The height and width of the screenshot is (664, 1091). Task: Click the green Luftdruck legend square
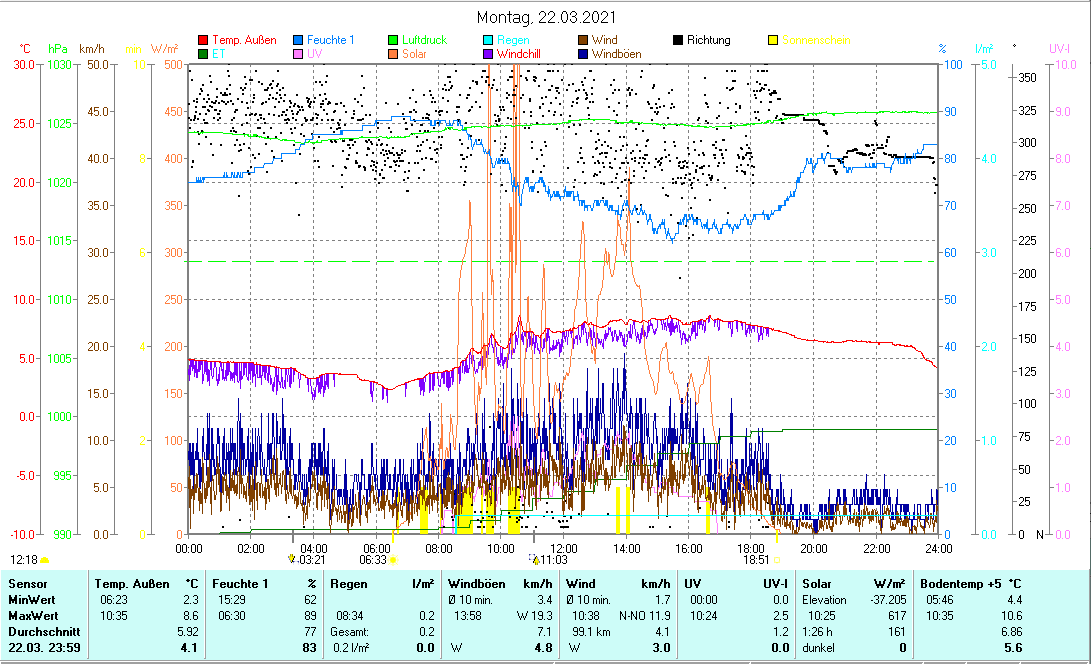(393, 40)
